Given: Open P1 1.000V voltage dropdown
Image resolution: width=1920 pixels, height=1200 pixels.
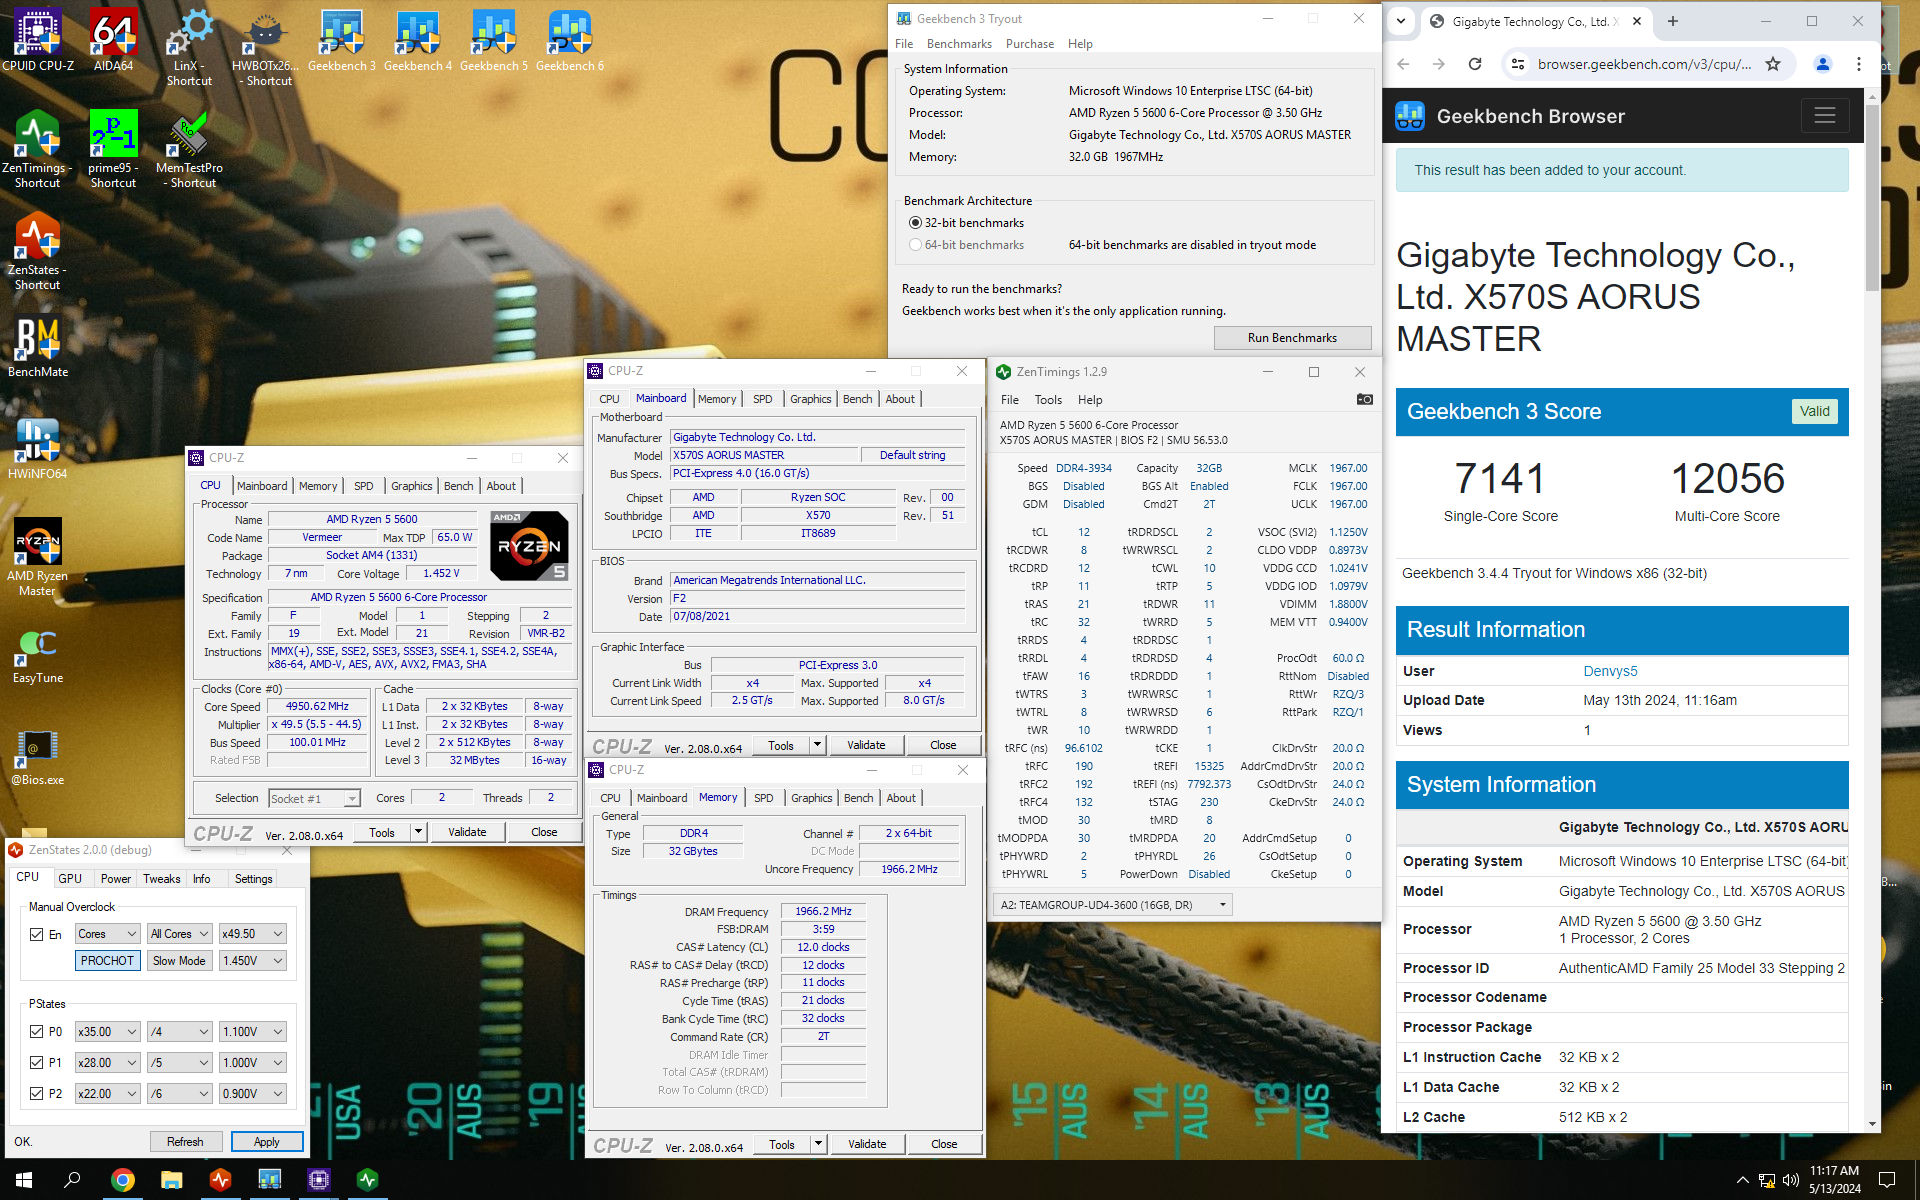Looking at the screenshot, I should [x=253, y=1063].
